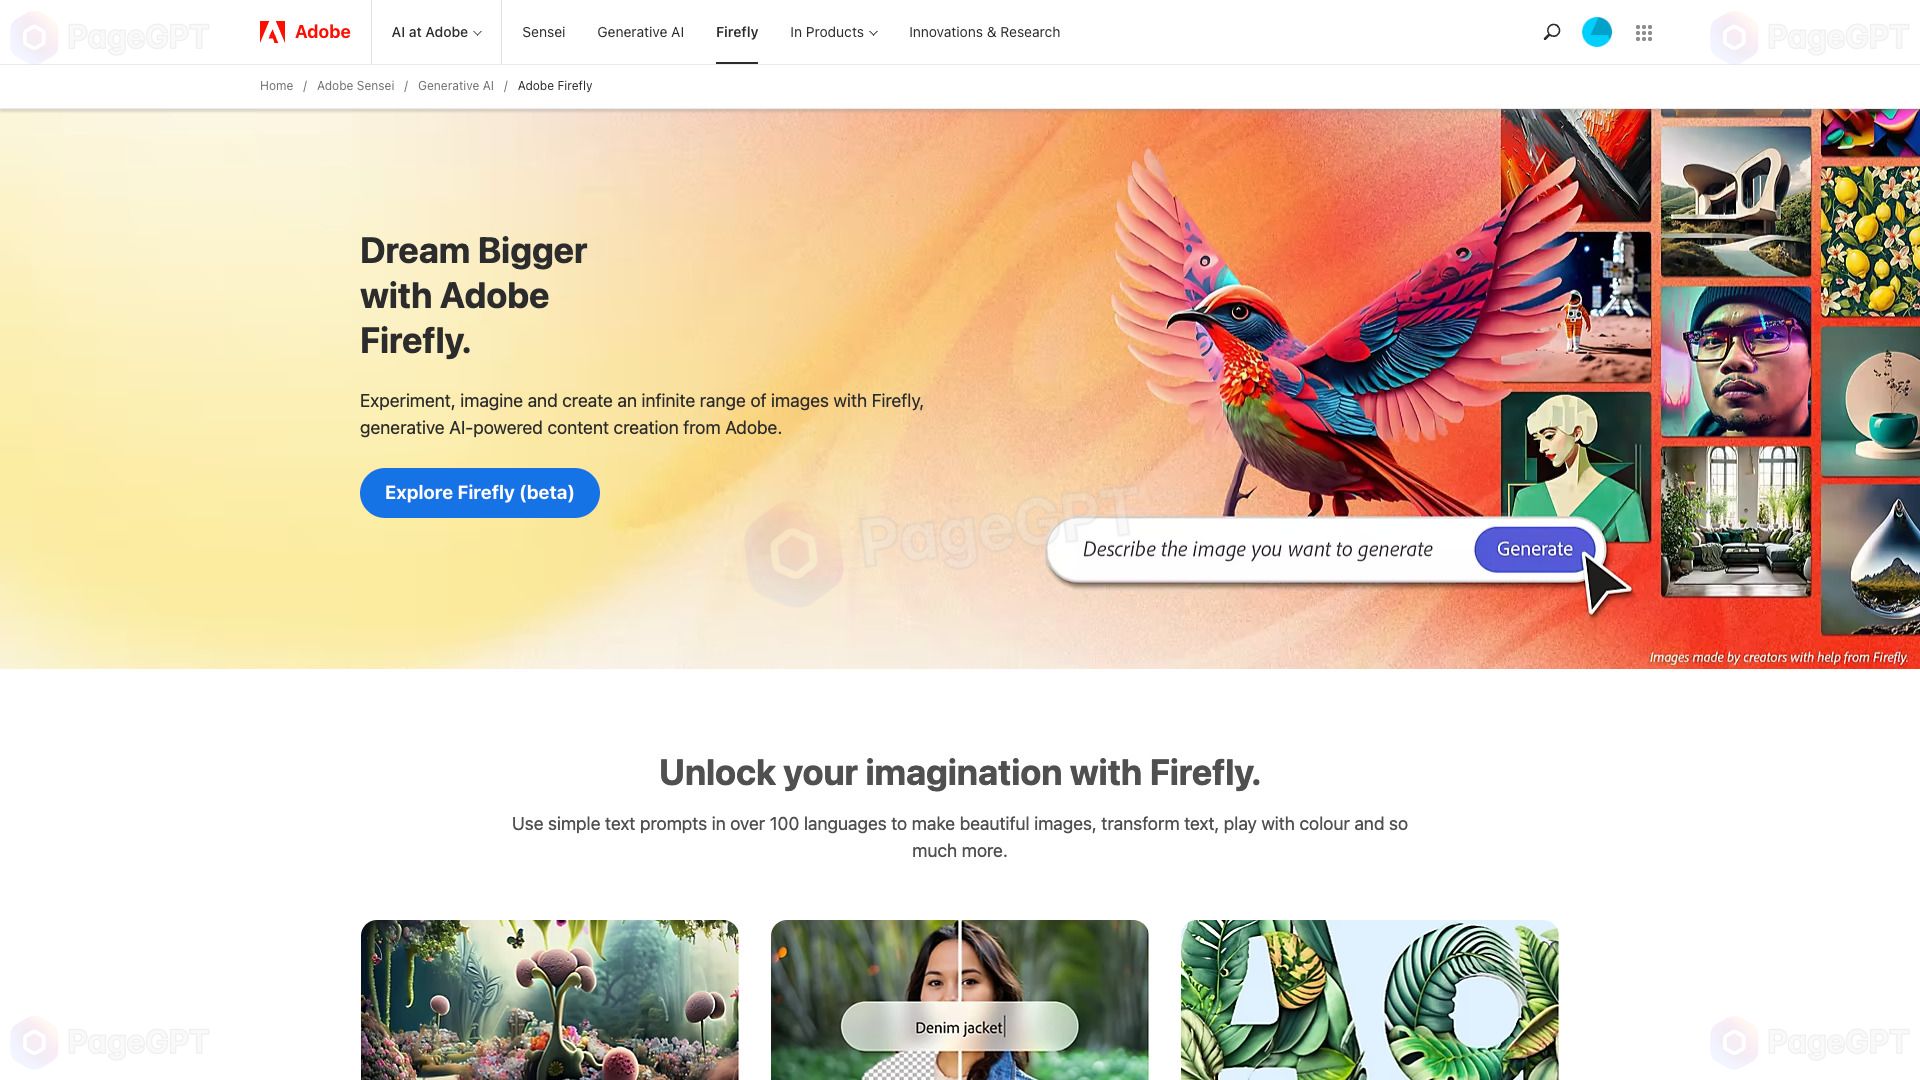Click the image prompt input field
1920x1080 pixels.
coord(1257,549)
